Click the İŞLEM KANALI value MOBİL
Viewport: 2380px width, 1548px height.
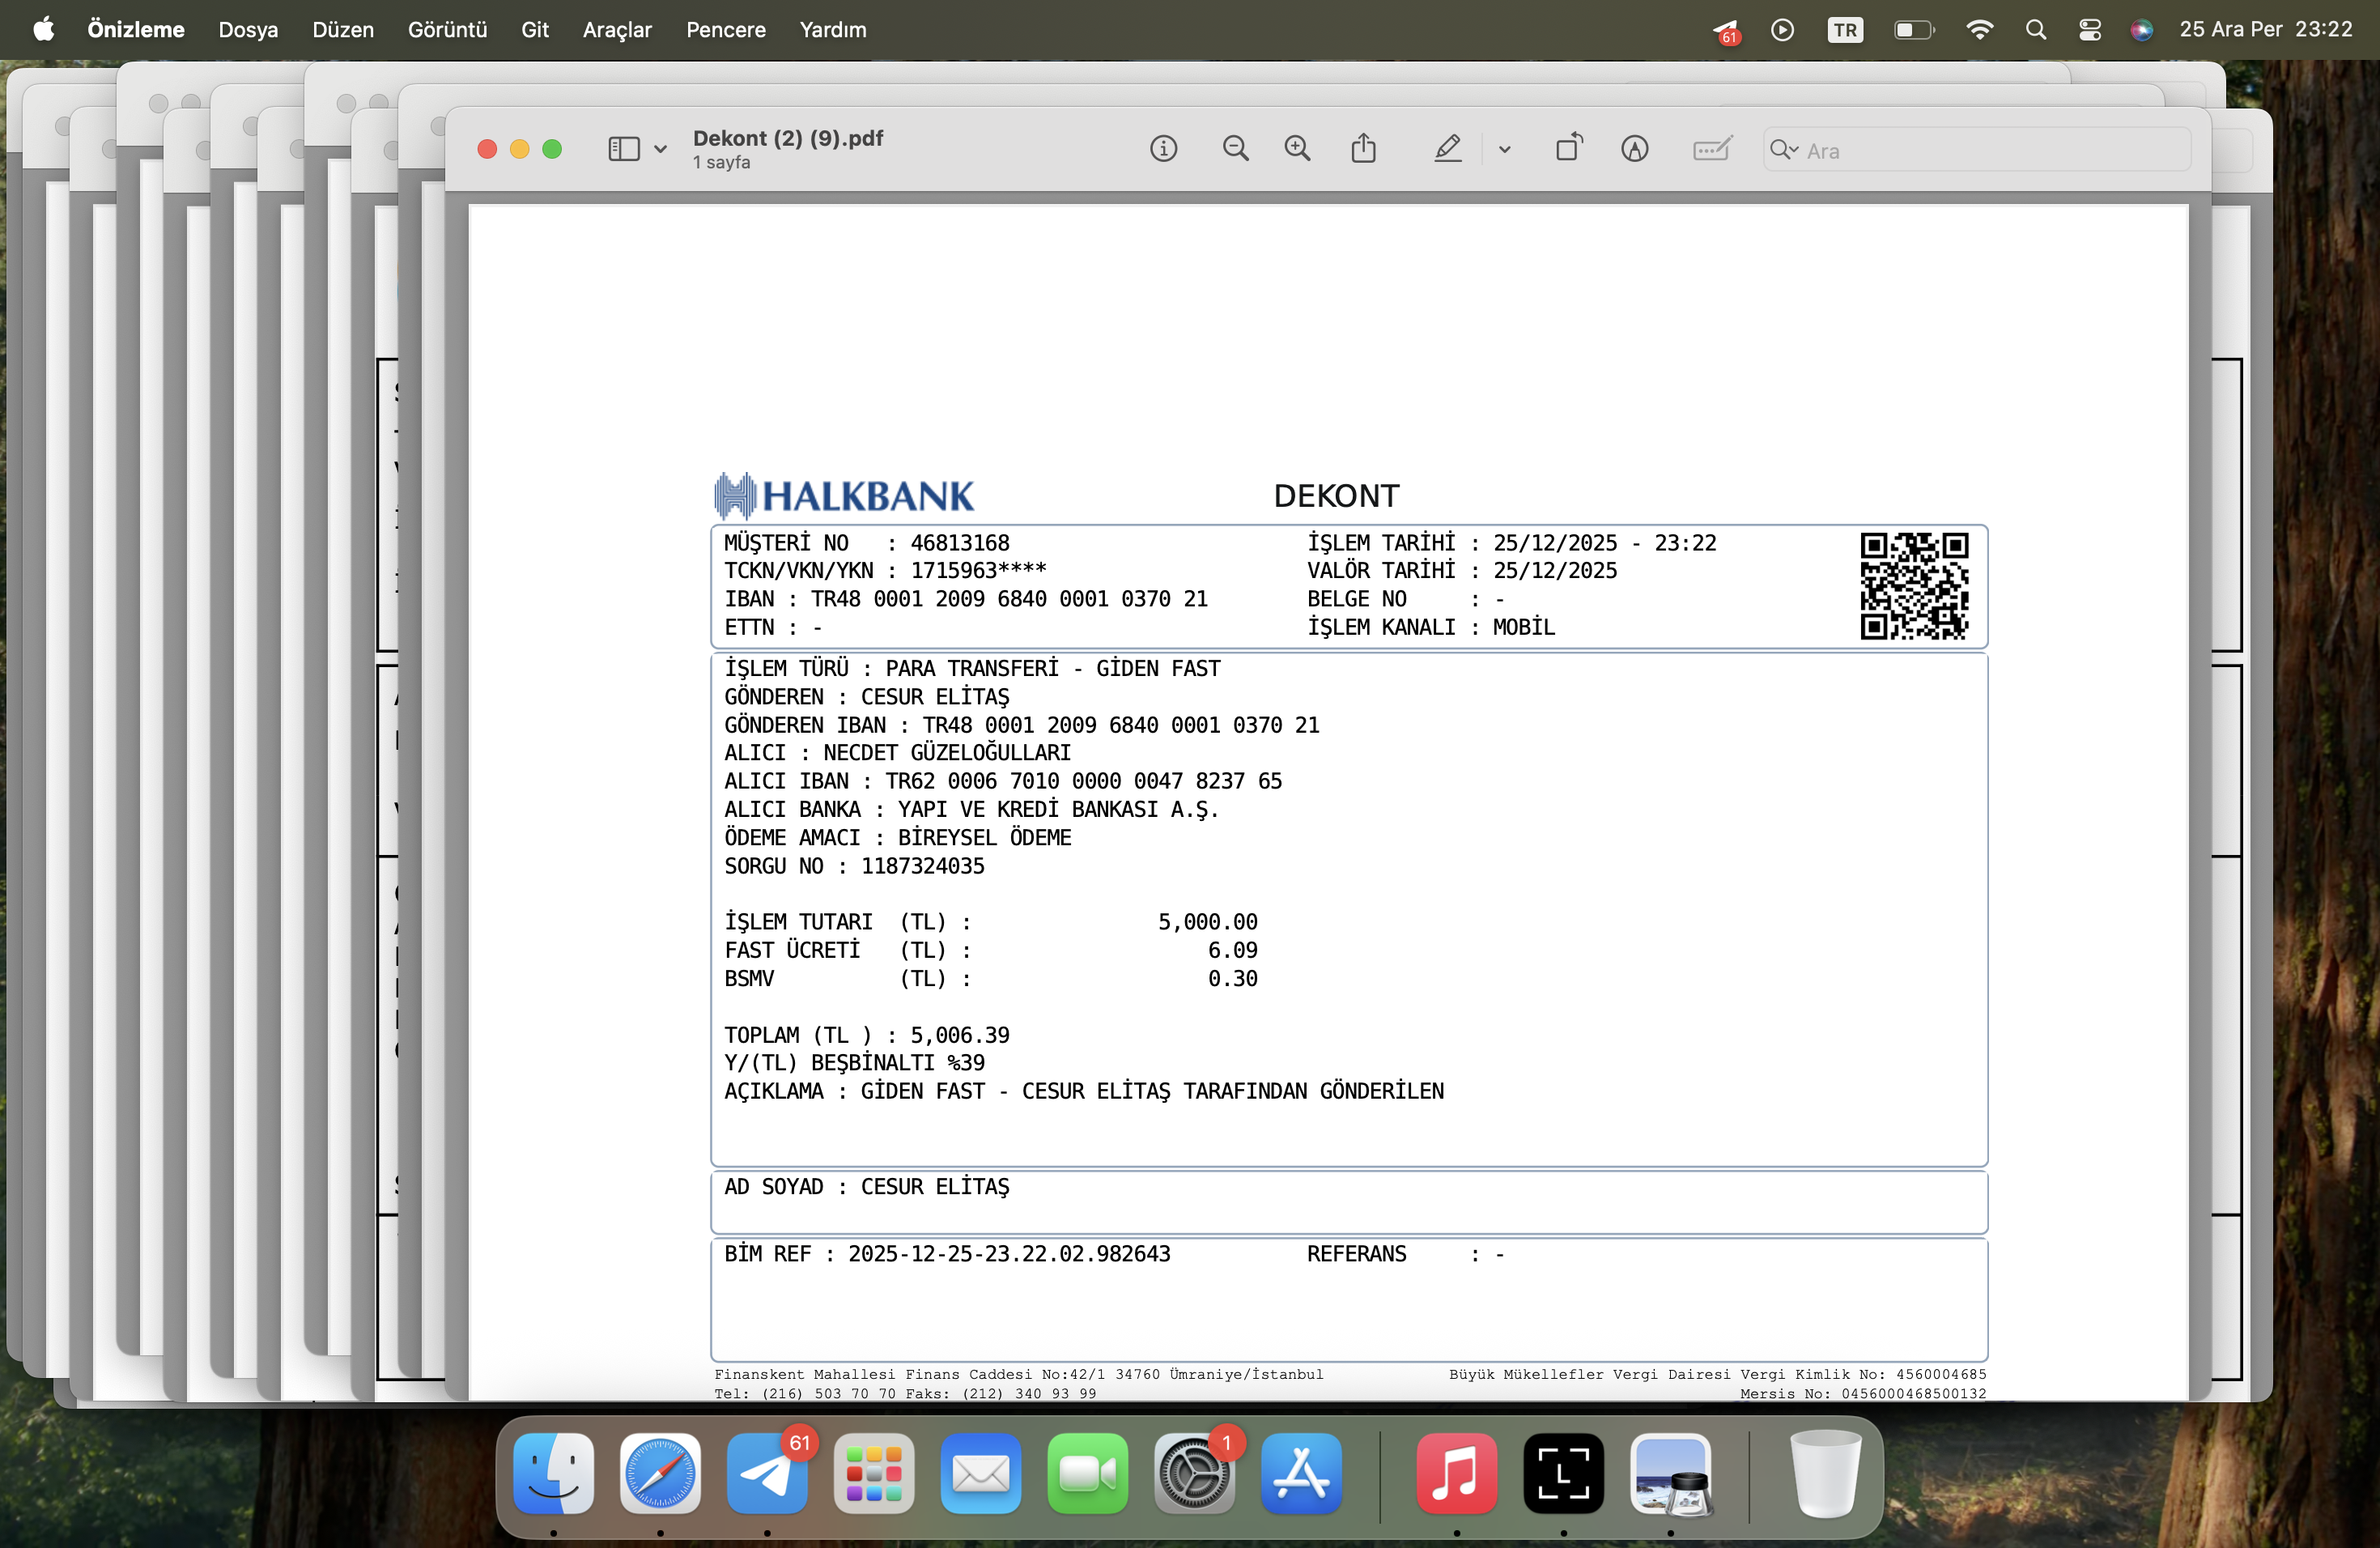(x=1524, y=627)
